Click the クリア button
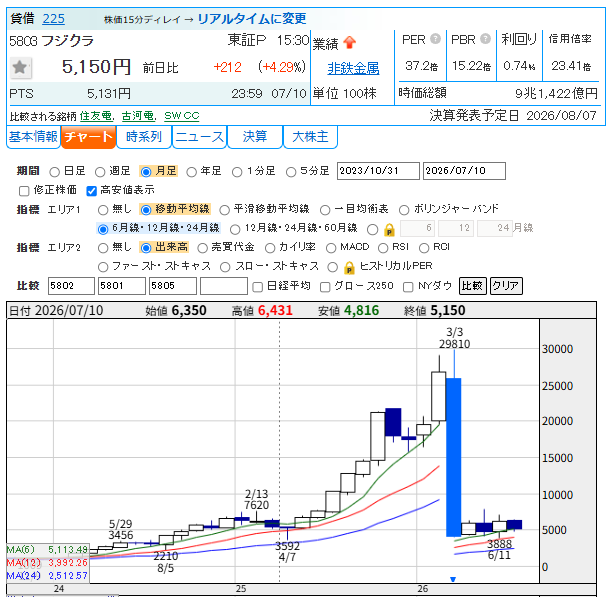The image size is (608, 597). [506, 286]
